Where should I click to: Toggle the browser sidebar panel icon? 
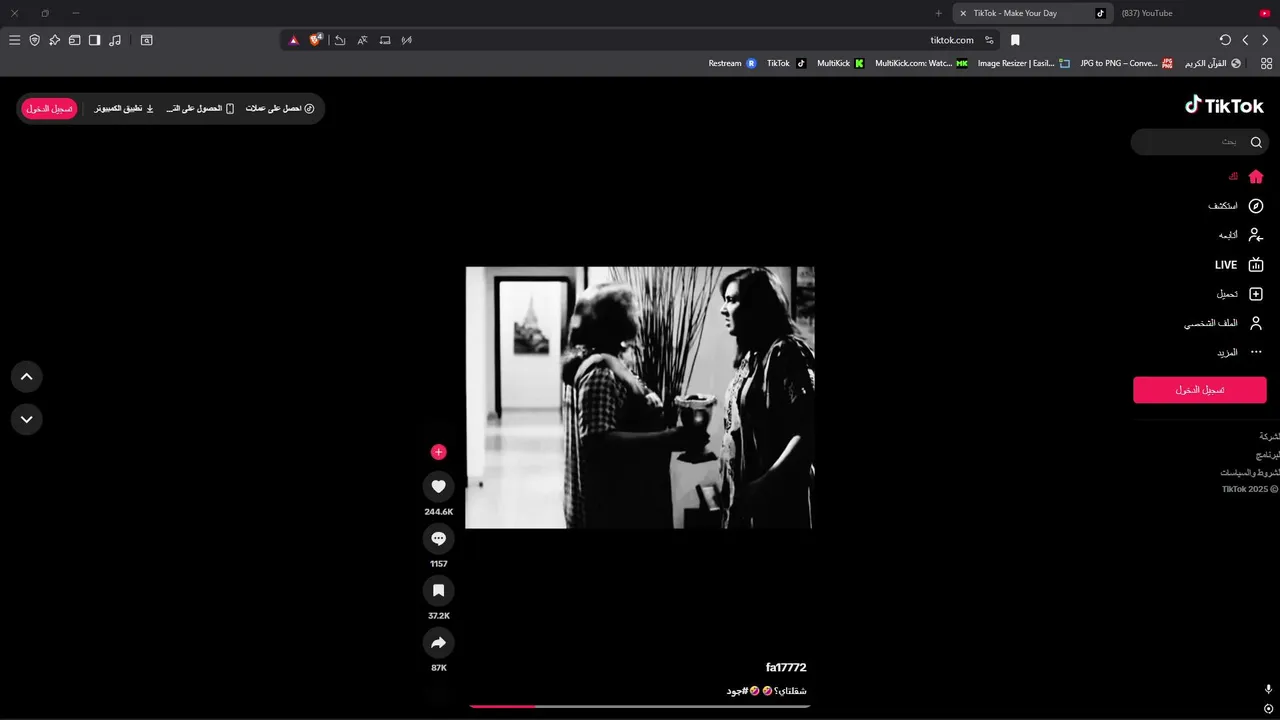coord(94,40)
